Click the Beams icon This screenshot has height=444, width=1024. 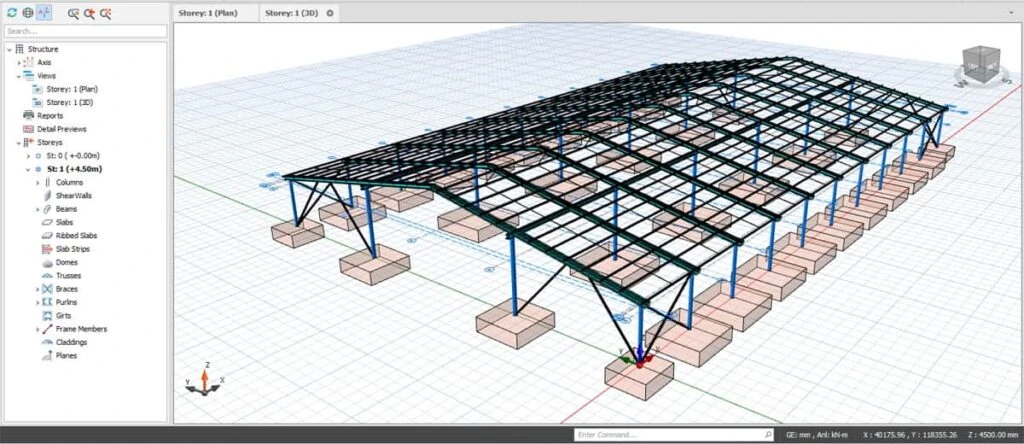[x=47, y=210]
